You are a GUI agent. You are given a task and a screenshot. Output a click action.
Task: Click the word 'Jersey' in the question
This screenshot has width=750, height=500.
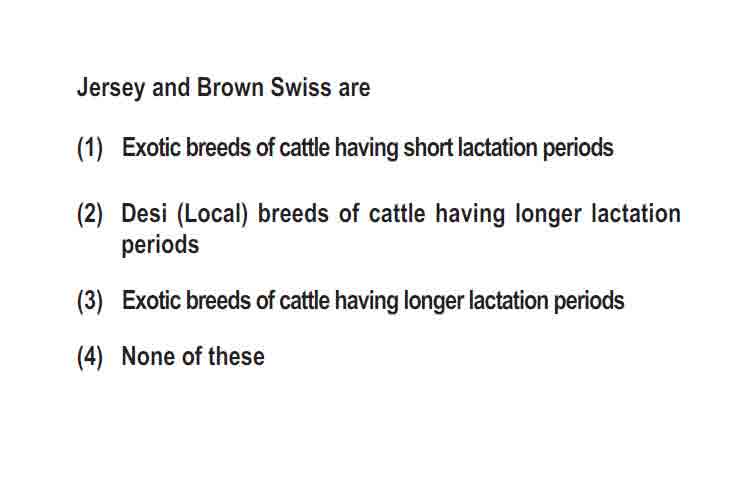tap(111, 89)
